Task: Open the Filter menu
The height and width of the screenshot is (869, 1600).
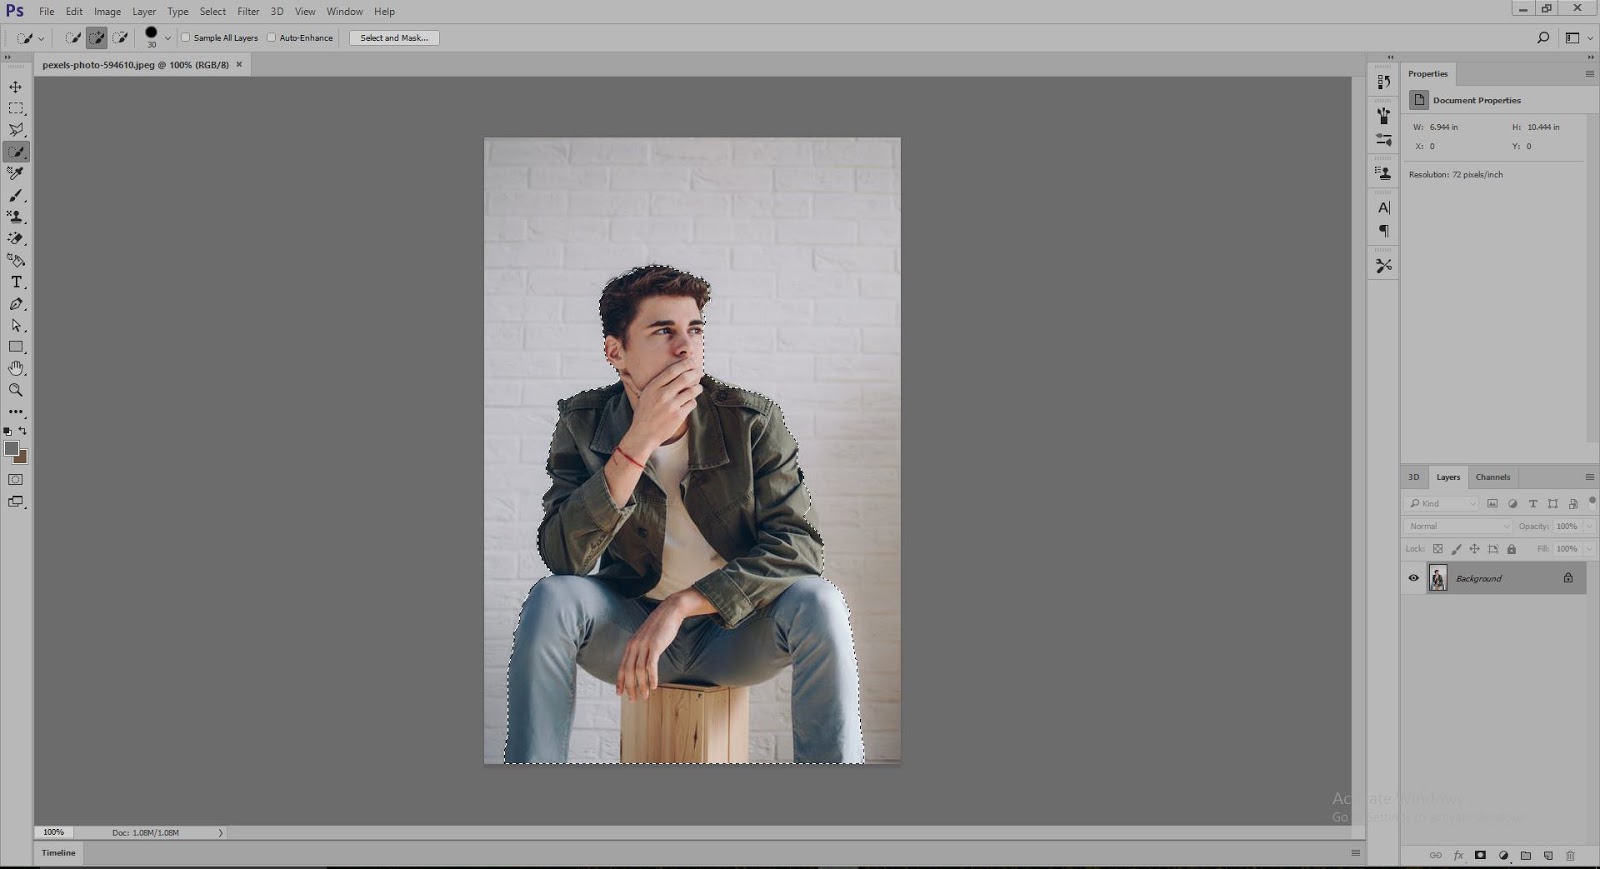Action: [248, 11]
